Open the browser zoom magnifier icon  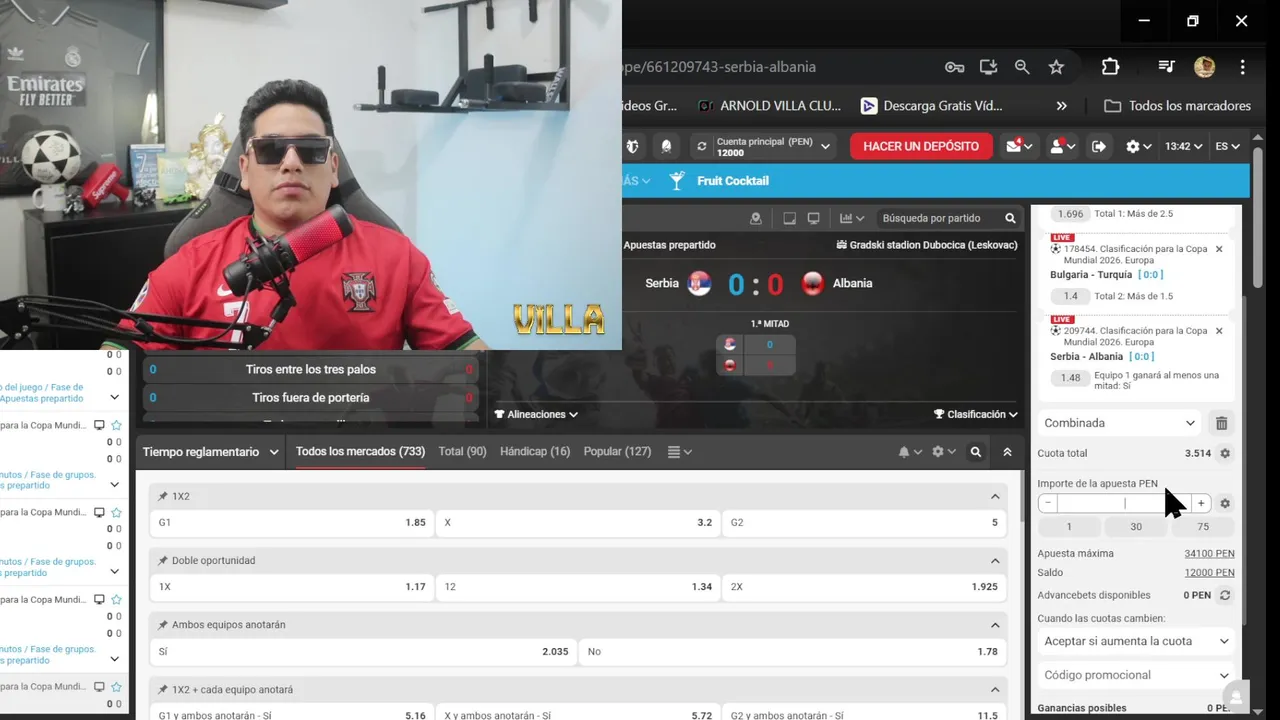coord(1022,67)
